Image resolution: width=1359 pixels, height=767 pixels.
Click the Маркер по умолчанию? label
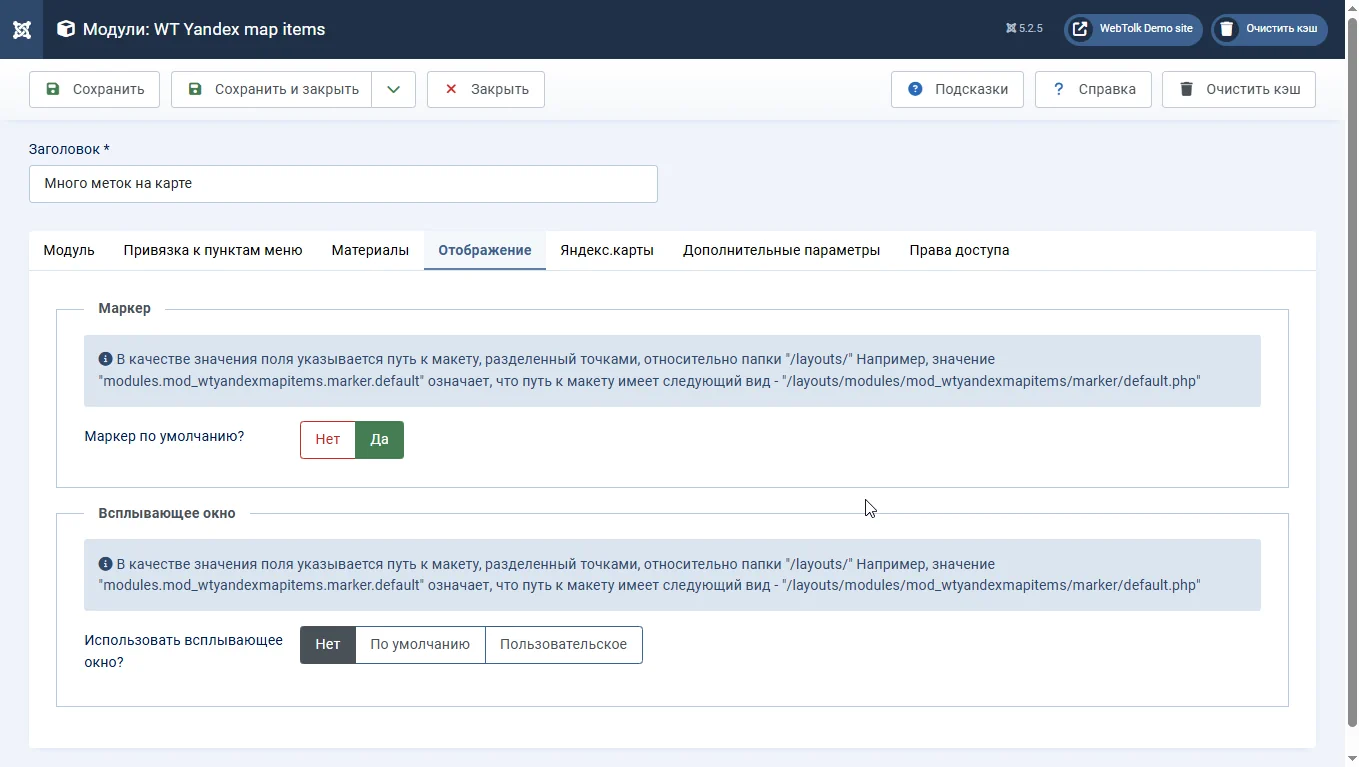pos(165,436)
